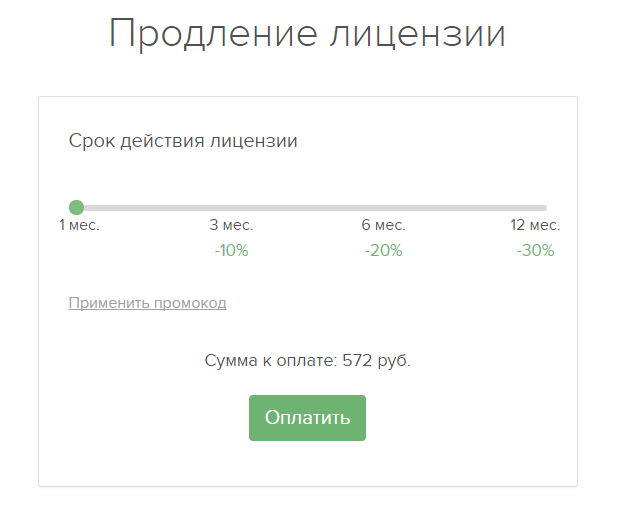This screenshot has width=622, height=517.
Task: Click the -10% discount text
Action: [231, 250]
